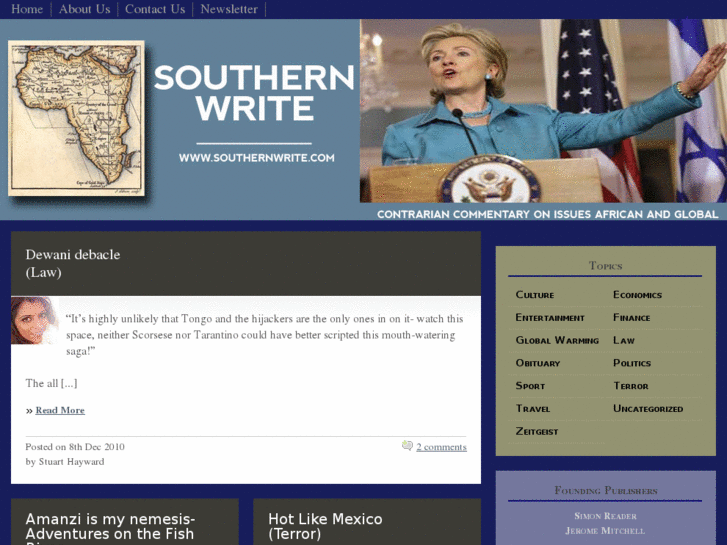
Task: Open the Simon Reader publisher link
Action: (x=606, y=516)
